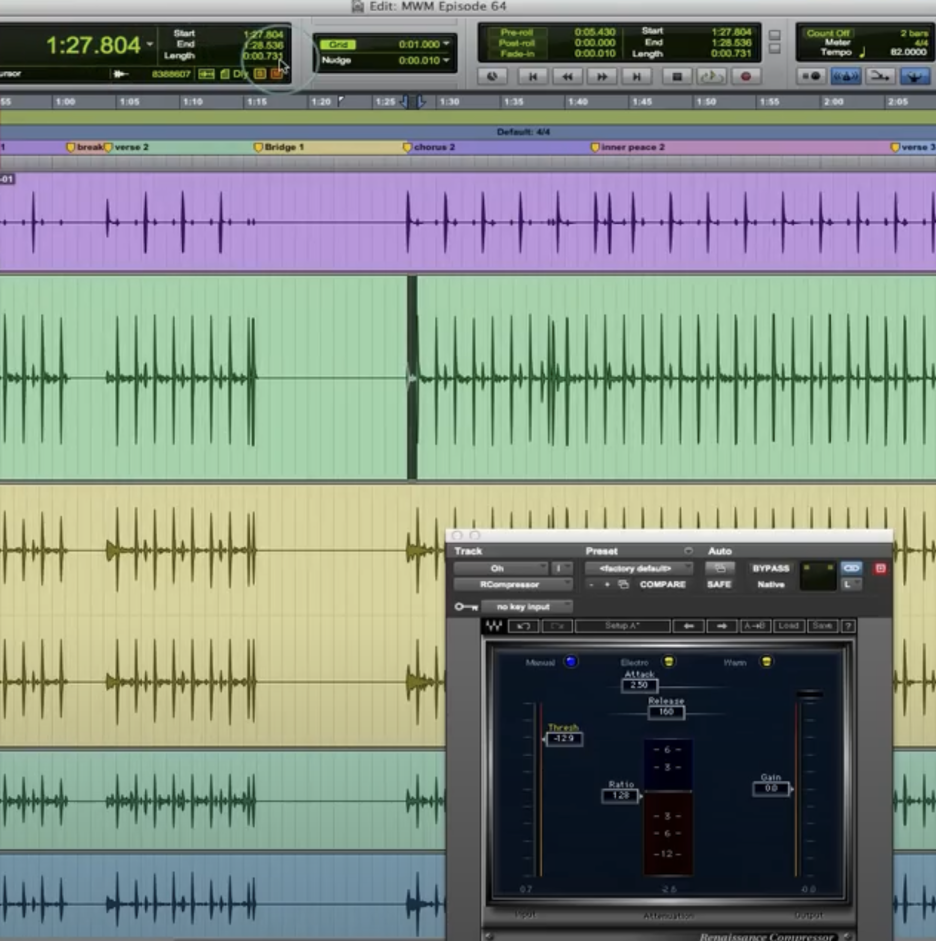Open the no key input selector

click(x=526, y=607)
